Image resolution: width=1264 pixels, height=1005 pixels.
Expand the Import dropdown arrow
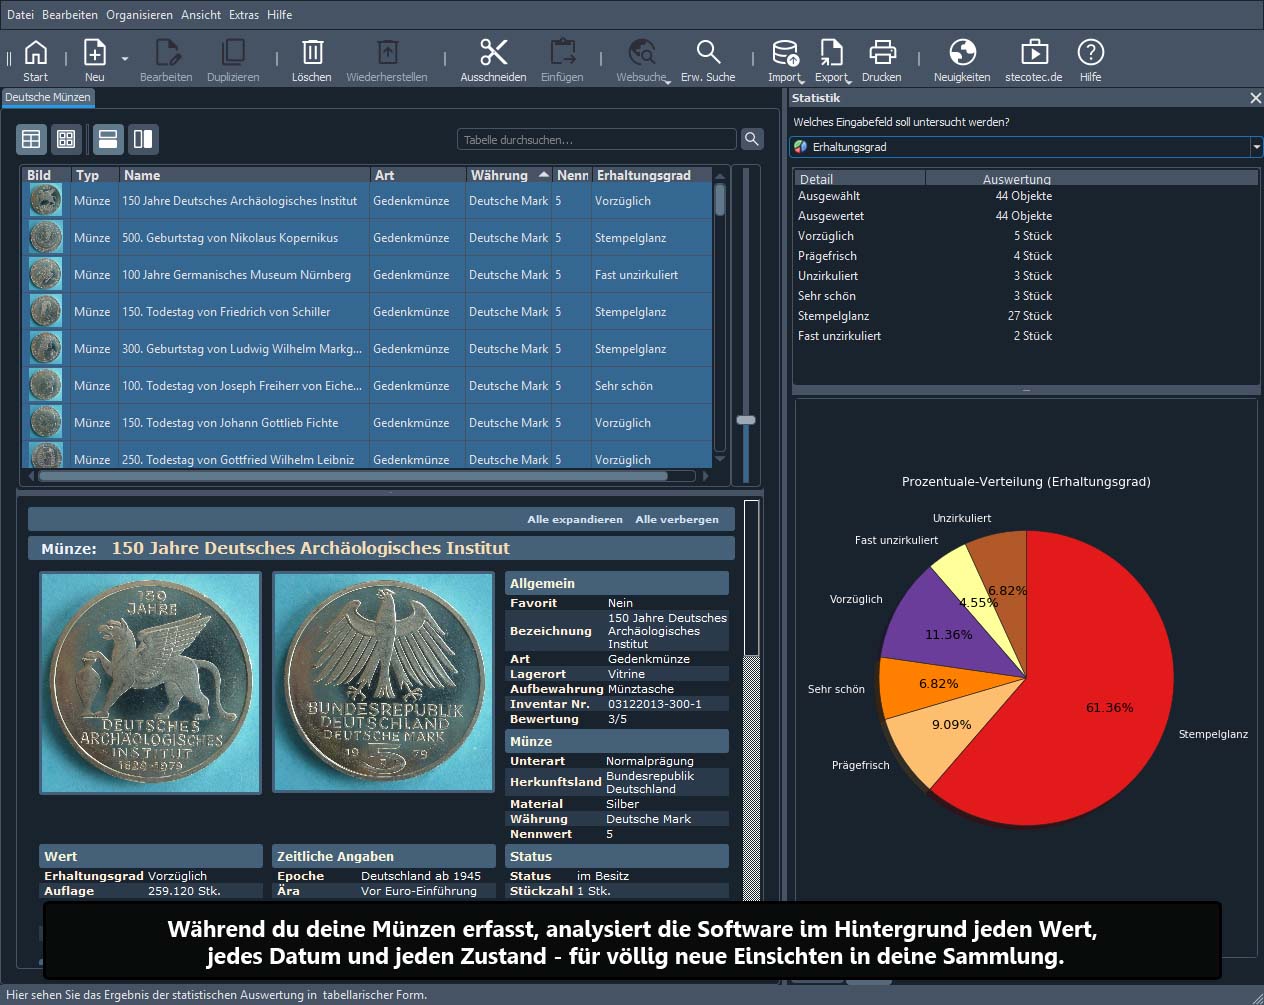click(801, 80)
